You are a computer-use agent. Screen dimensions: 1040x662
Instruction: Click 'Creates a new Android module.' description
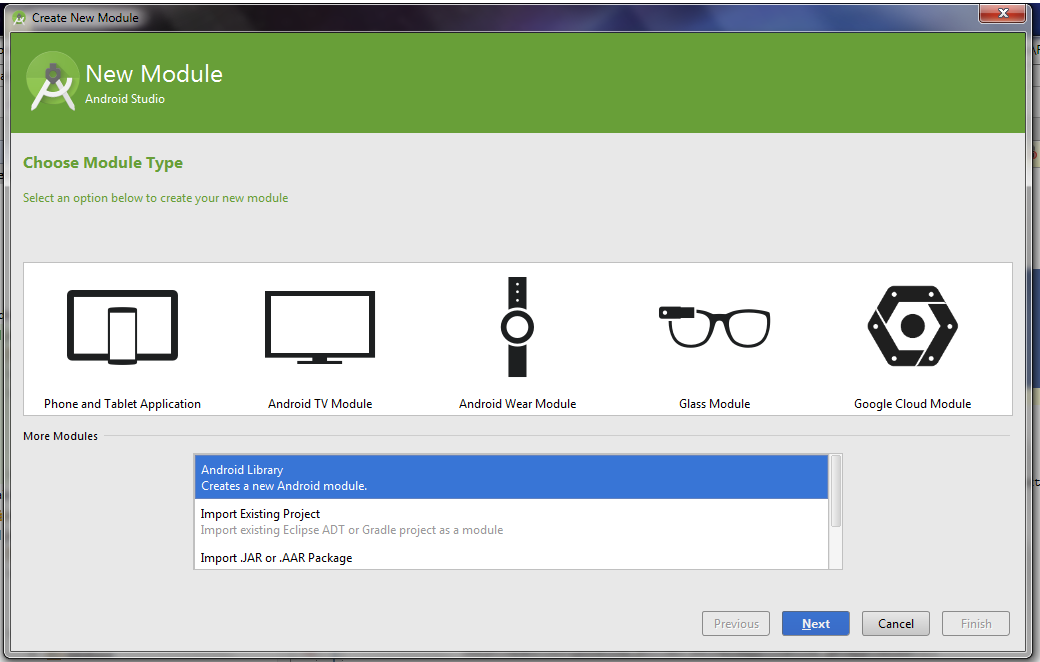pyautogui.click(x=284, y=486)
